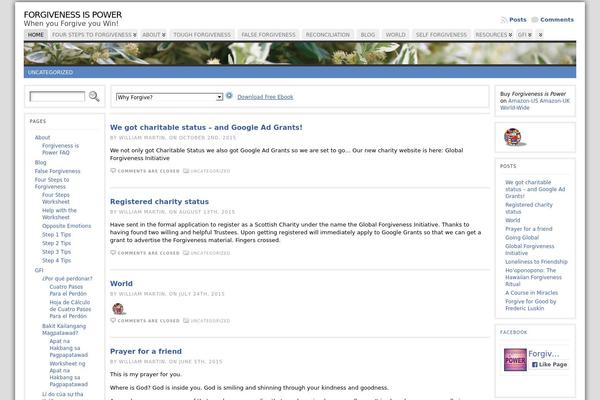Open the charitable status and Google Ad Grants post
This screenshot has height=400, width=600.
[x=206, y=127]
